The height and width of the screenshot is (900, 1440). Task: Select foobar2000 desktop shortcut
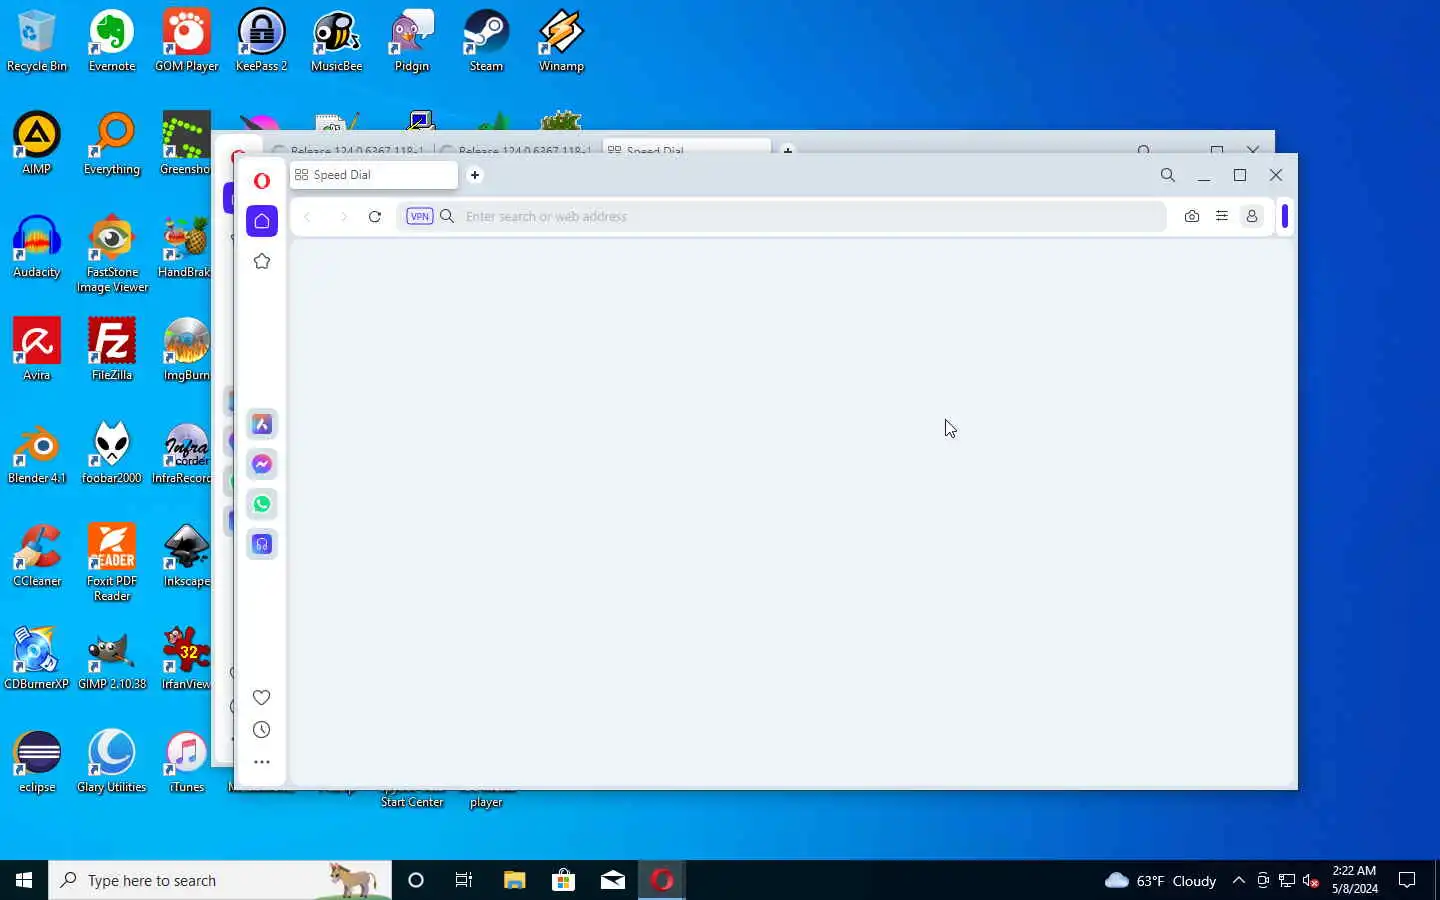coord(112,453)
